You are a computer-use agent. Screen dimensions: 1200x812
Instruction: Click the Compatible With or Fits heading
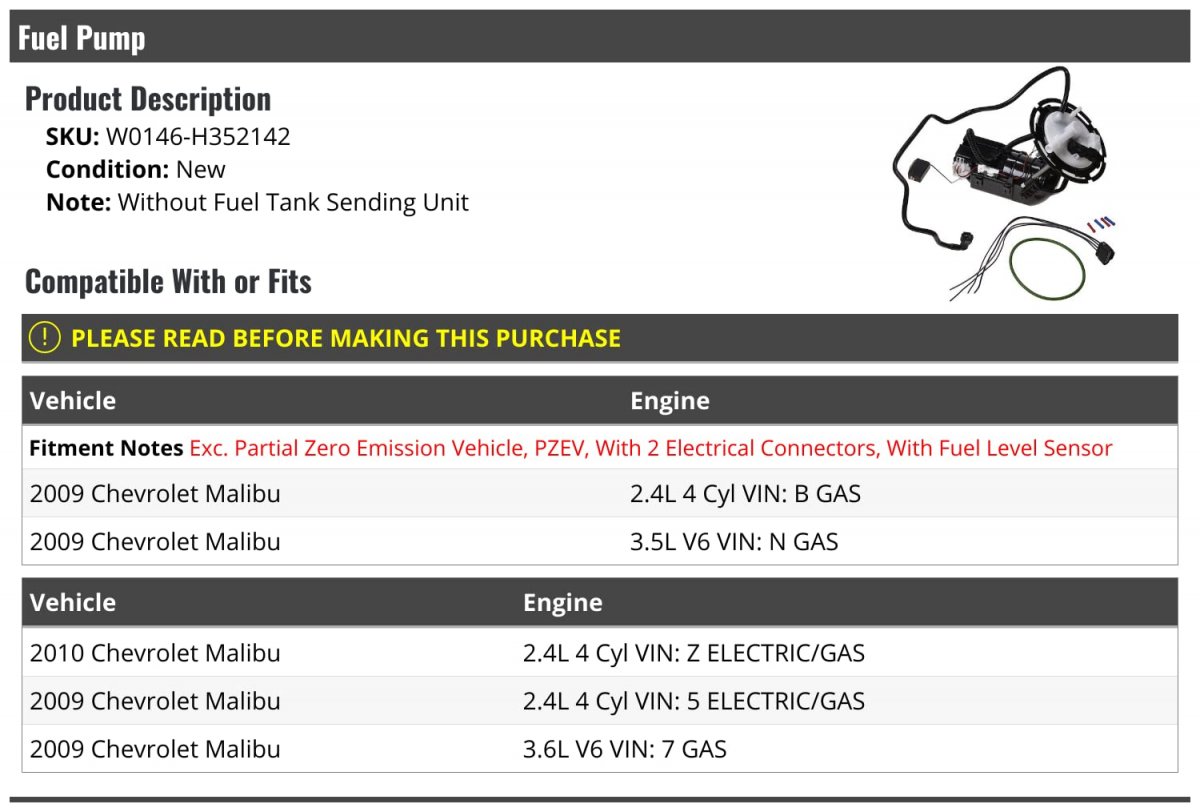(168, 281)
